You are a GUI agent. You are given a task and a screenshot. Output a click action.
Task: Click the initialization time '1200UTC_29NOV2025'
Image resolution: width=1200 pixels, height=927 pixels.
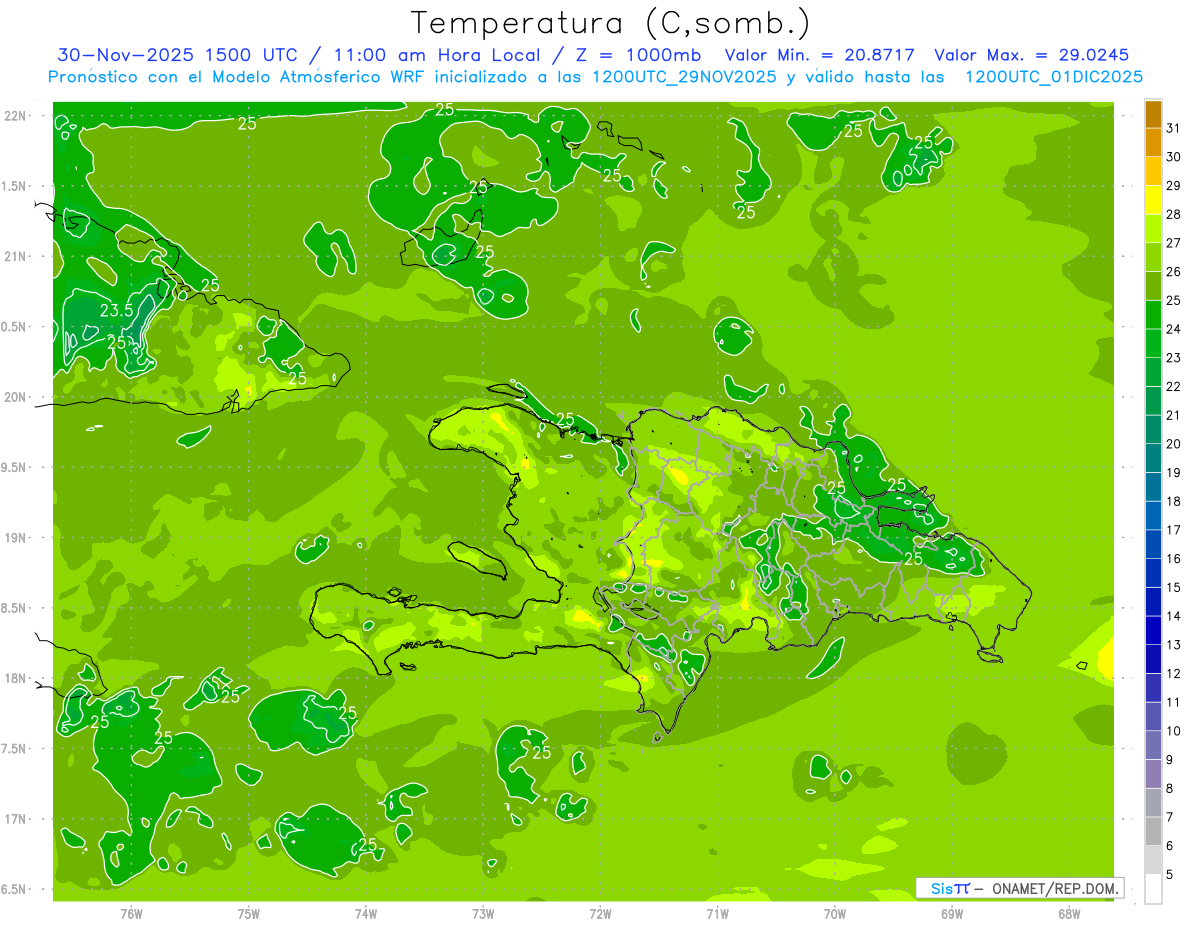pos(683,77)
